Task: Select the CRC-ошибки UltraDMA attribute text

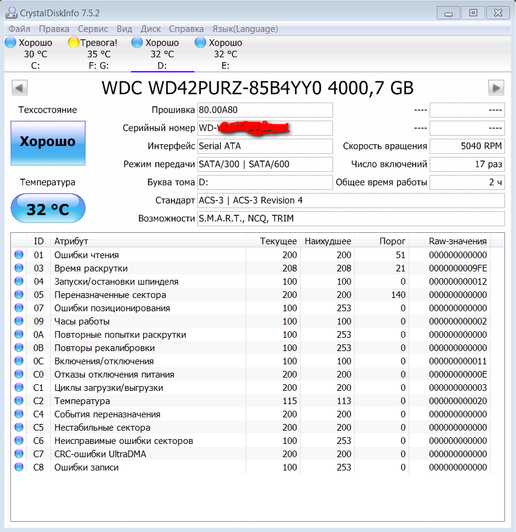Action: pyautogui.click(x=100, y=454)
